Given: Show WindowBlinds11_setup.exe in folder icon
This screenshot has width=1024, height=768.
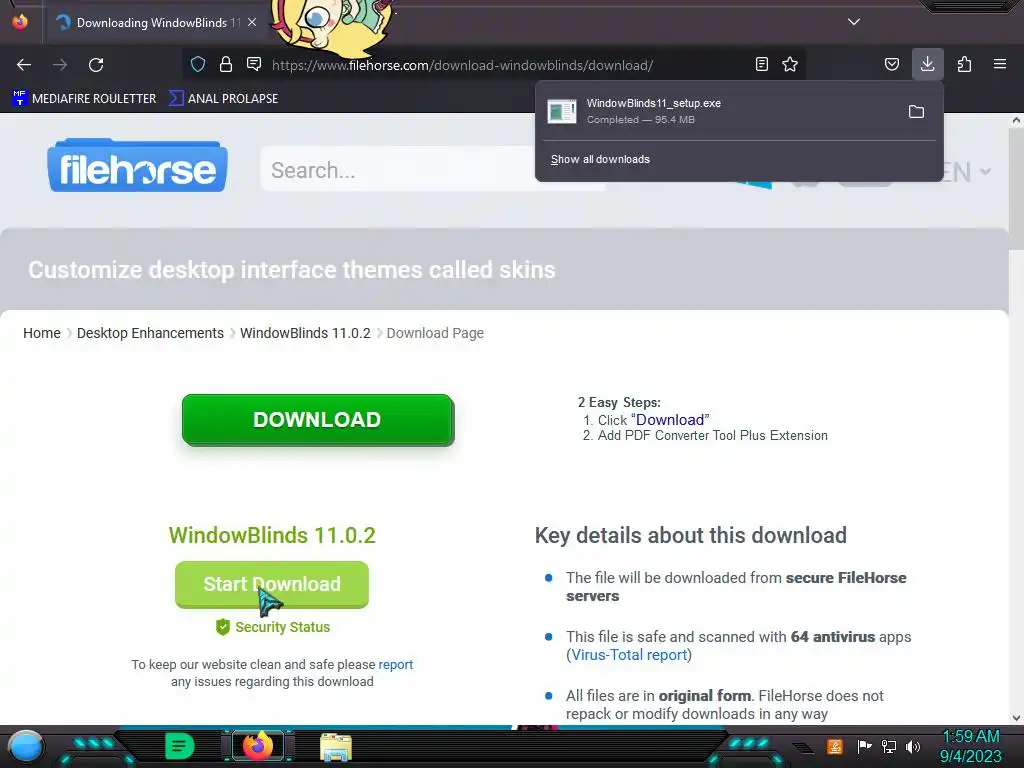Looking at the screenshot, I should 916,112.
